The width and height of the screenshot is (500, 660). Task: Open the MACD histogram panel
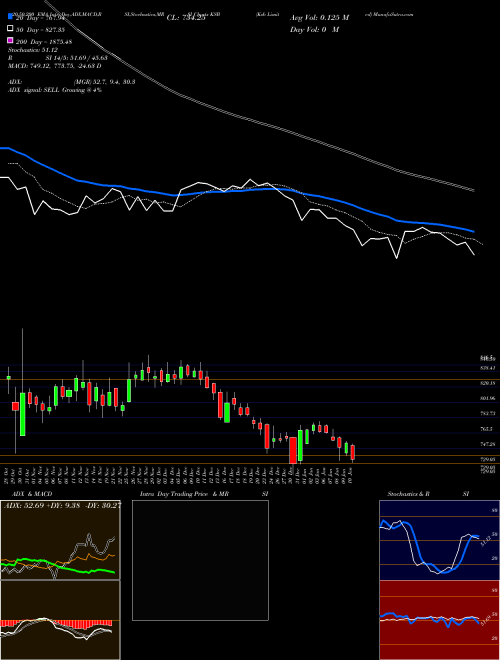point(60,620)
